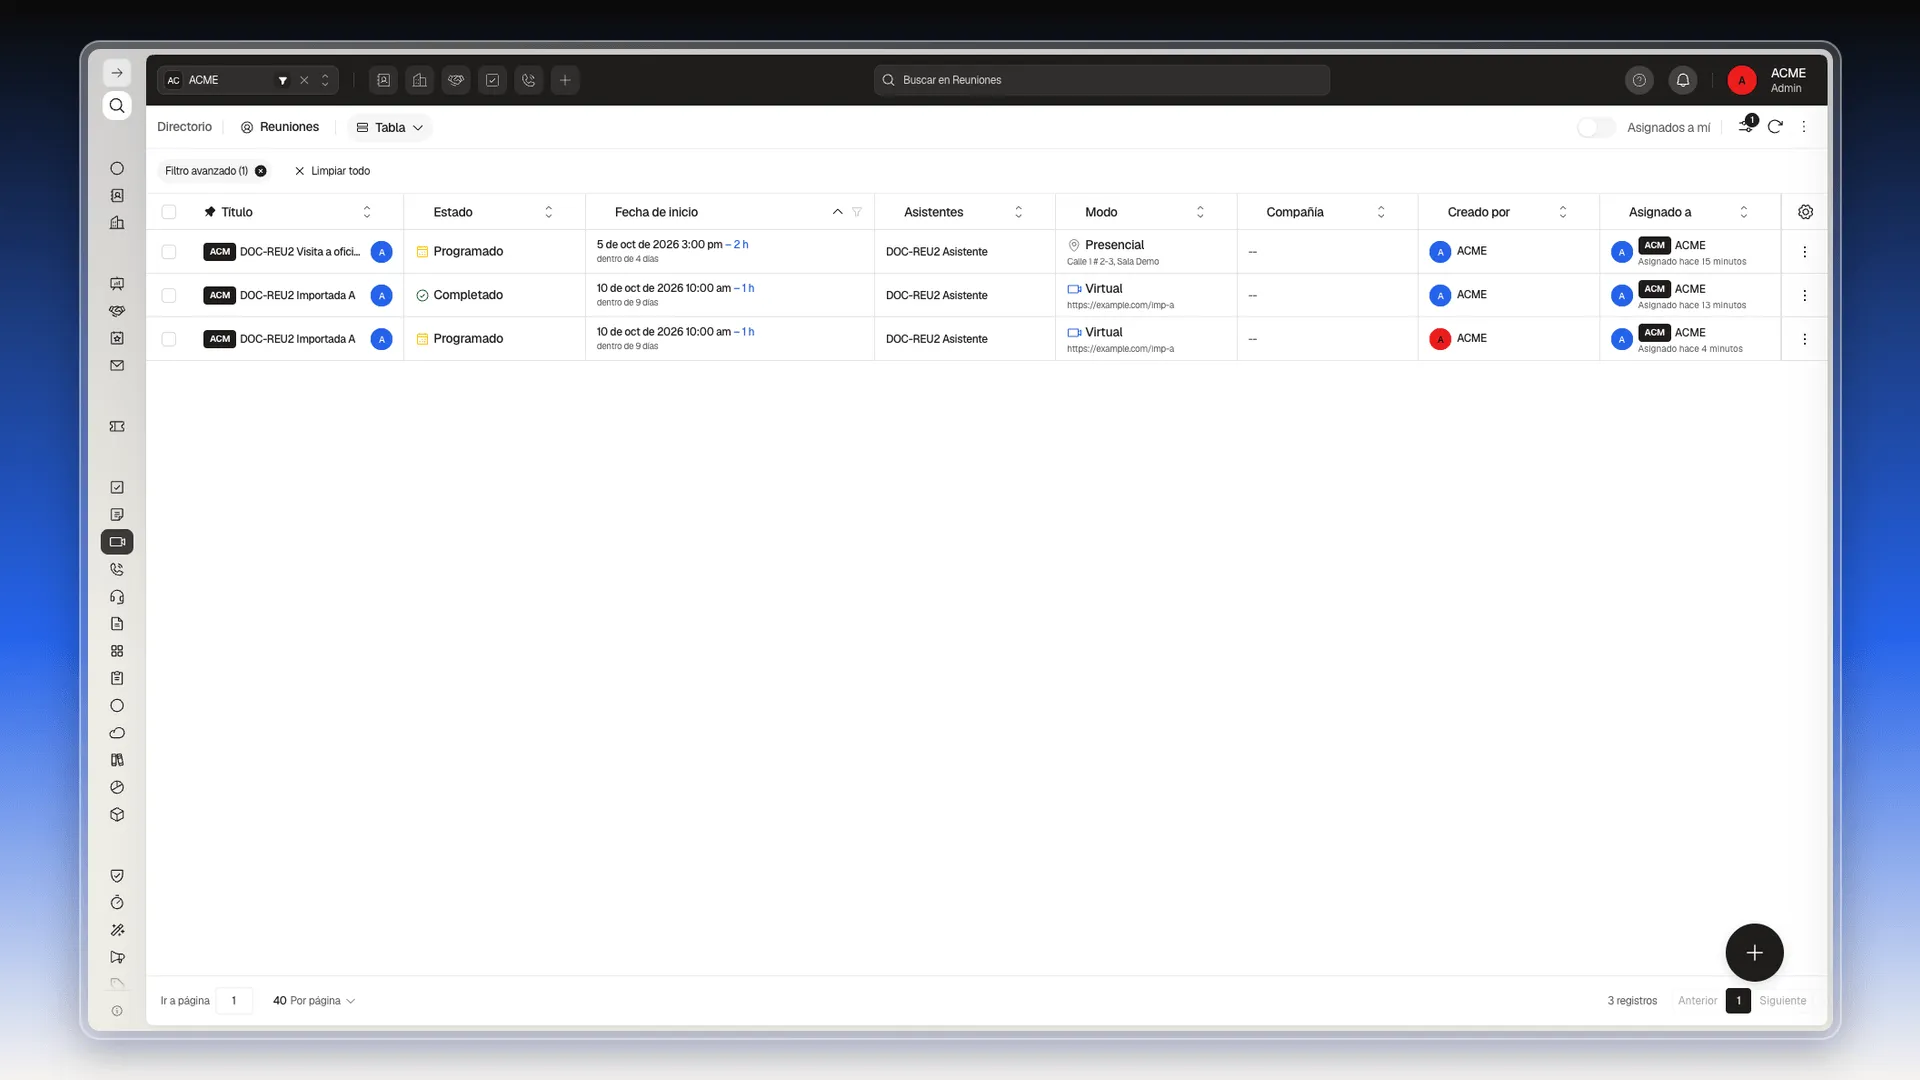This screenshot has height=1080, width=1920.
Task: Open the 40 Por página dropdown
Action: [313, 1001]
